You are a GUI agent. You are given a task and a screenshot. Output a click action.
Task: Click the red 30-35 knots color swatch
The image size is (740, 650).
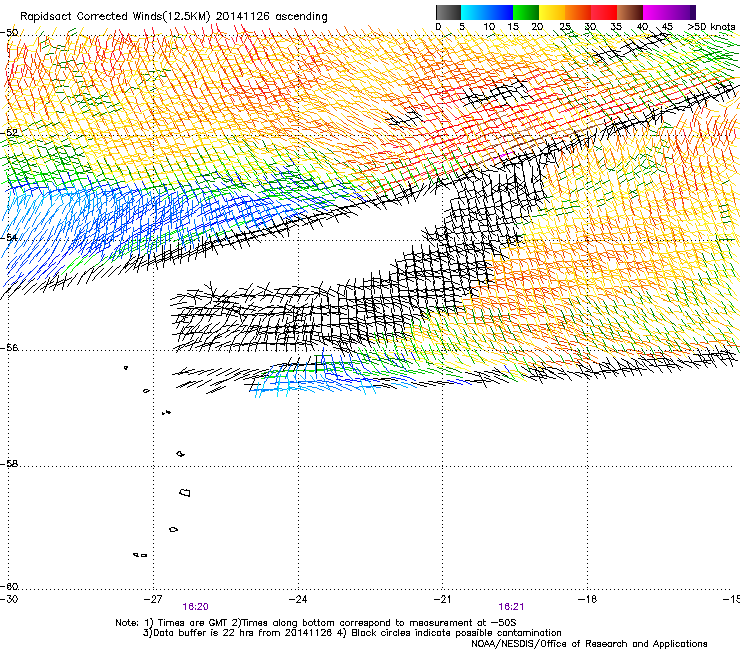pos(604,12)
